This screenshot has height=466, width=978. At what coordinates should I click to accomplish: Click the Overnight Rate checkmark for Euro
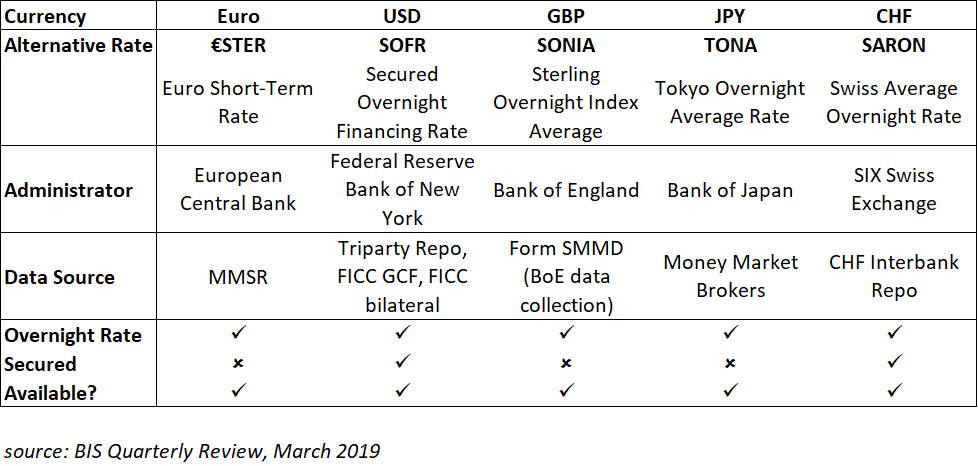[x=238, y=335]
